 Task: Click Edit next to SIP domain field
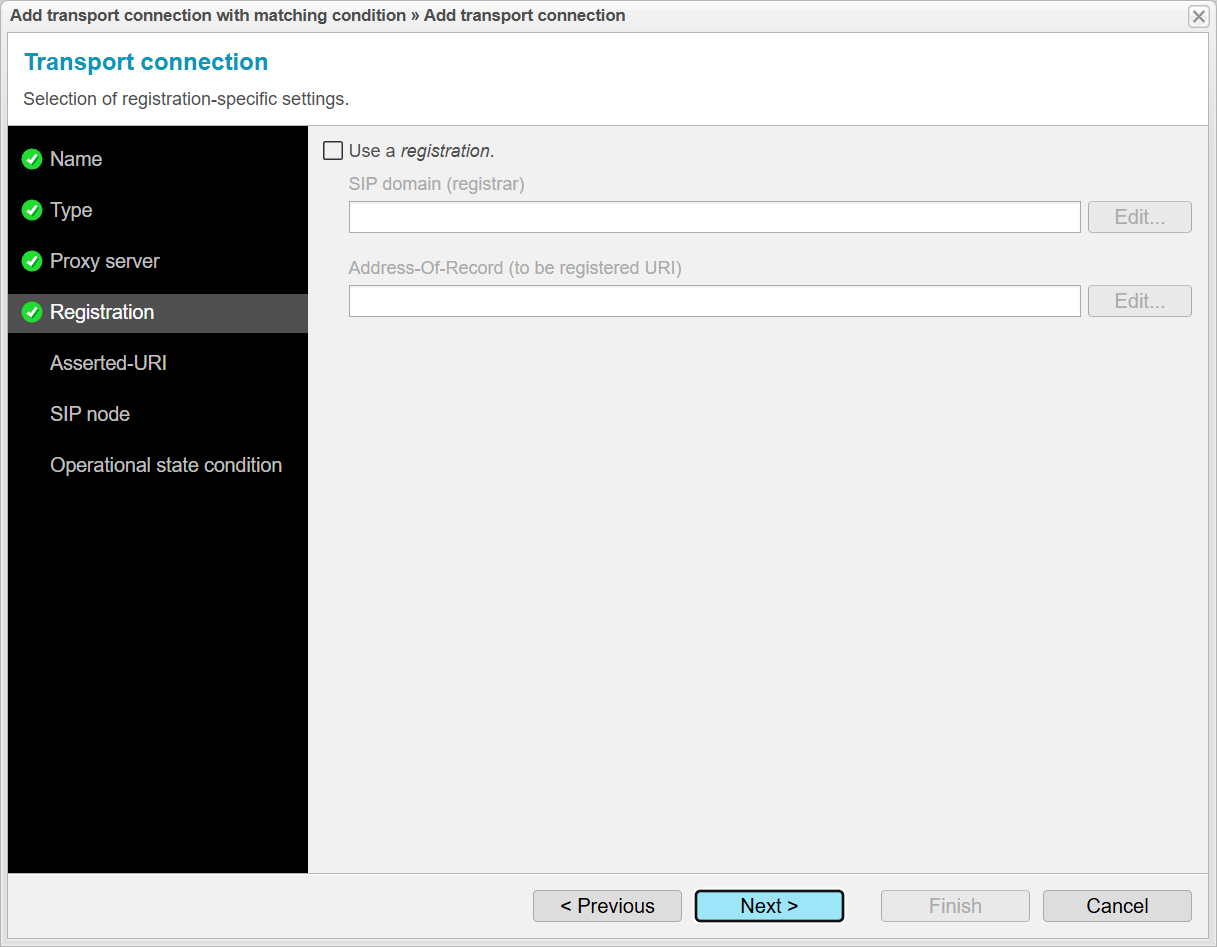(1139, 216)
